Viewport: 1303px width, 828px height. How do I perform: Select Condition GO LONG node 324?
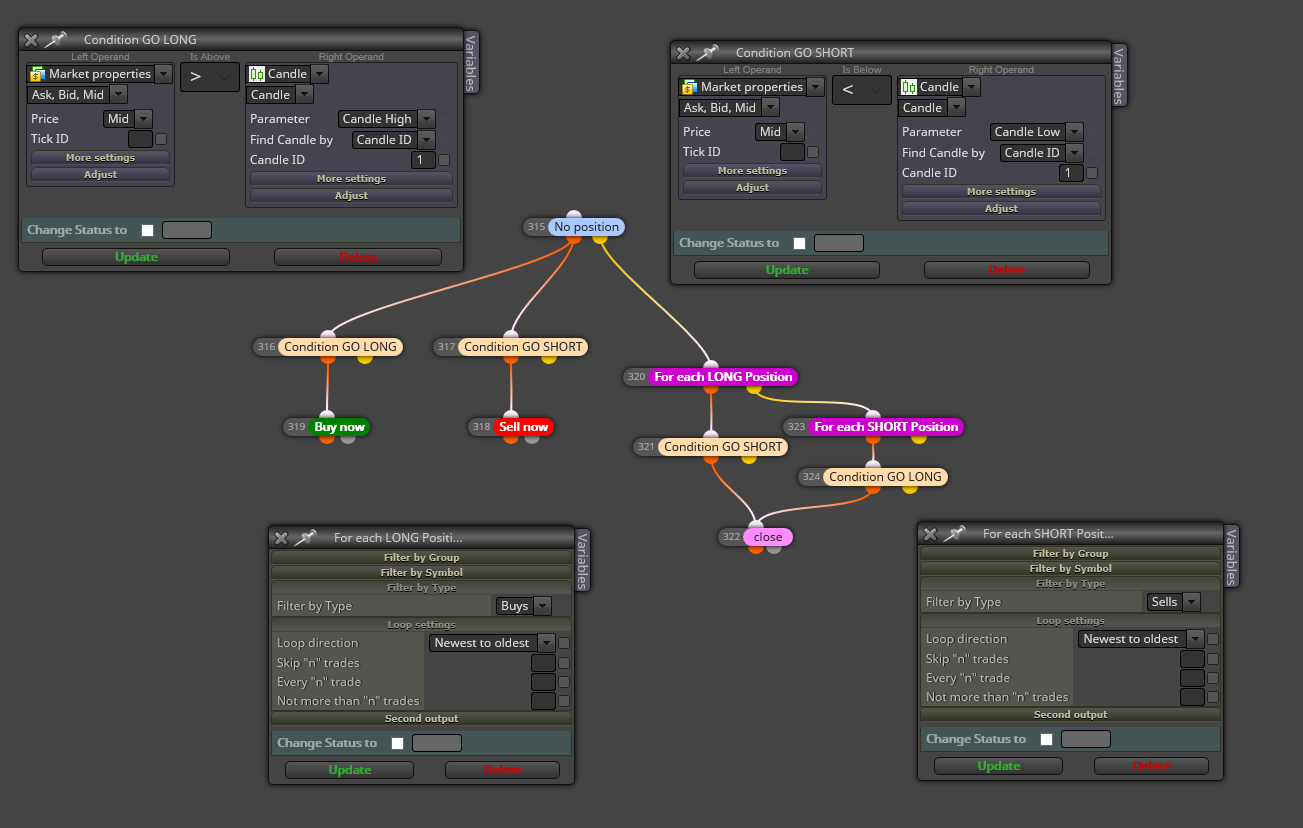[885, 477]
